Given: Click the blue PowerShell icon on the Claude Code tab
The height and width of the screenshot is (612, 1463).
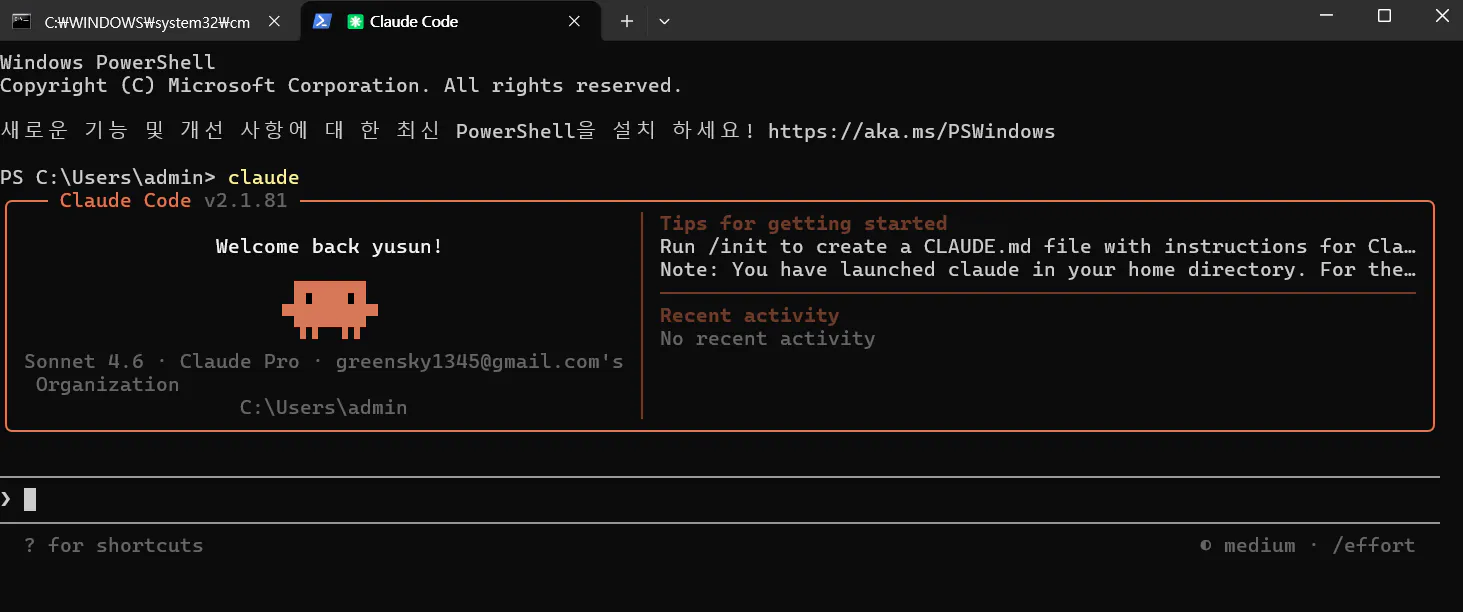Looking at the screenshot, I should [321, 20].
